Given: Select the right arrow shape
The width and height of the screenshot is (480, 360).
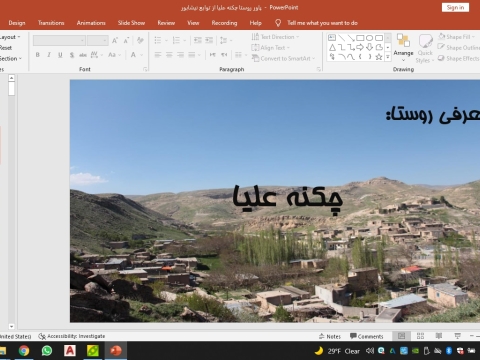Looking at the screenshot, I should click(360, 47).
